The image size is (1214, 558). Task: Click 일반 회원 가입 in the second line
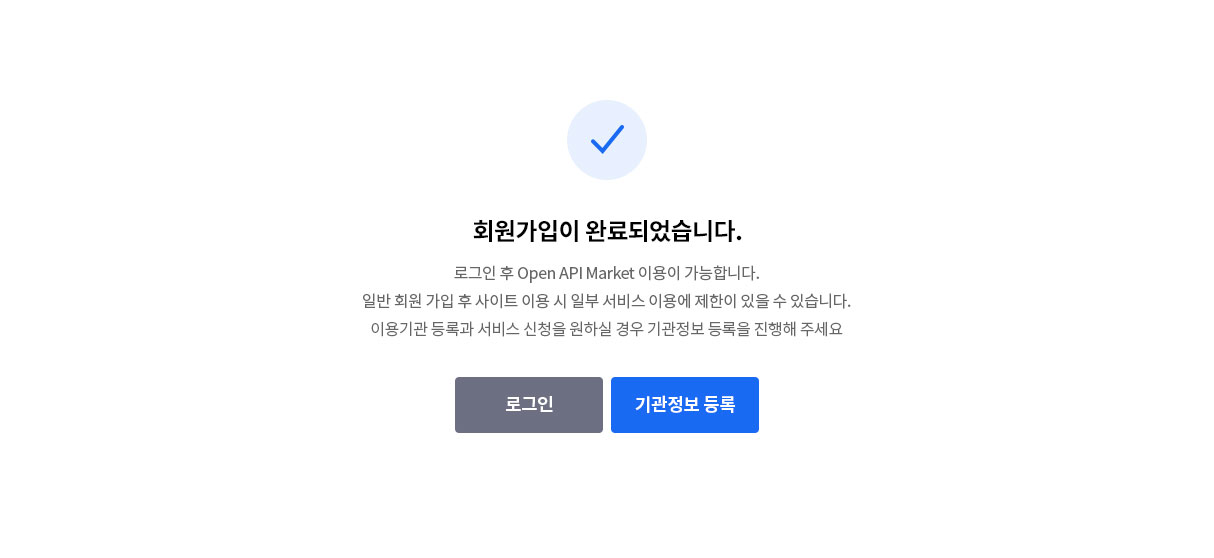409,301
